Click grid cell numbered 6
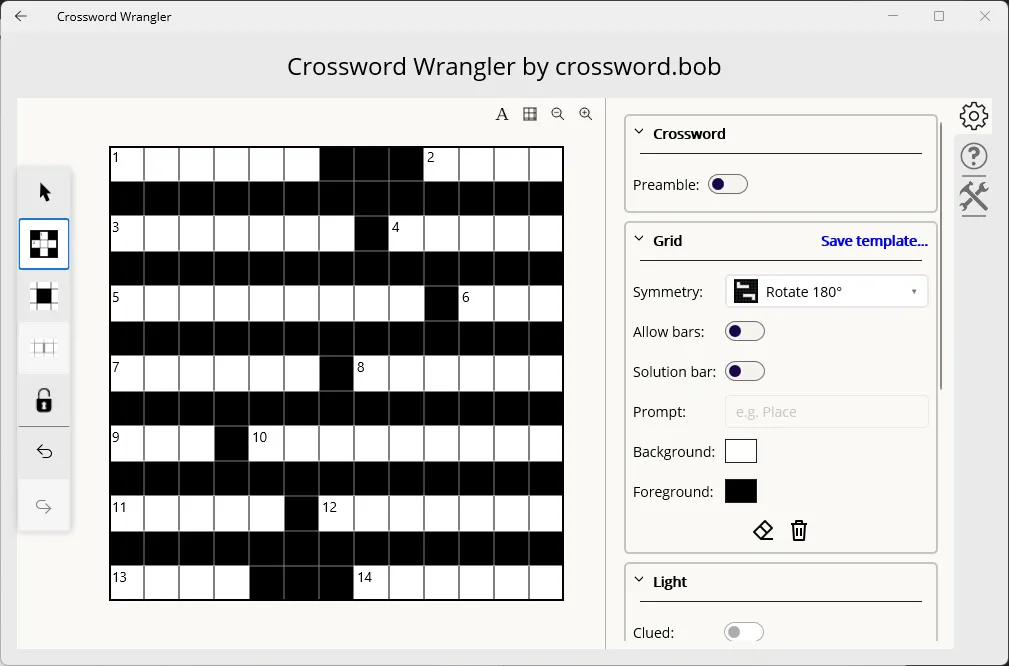Image resolution: width=1009 pixels, height=666 pixels. pyautogui.click(x=476, y=304)
